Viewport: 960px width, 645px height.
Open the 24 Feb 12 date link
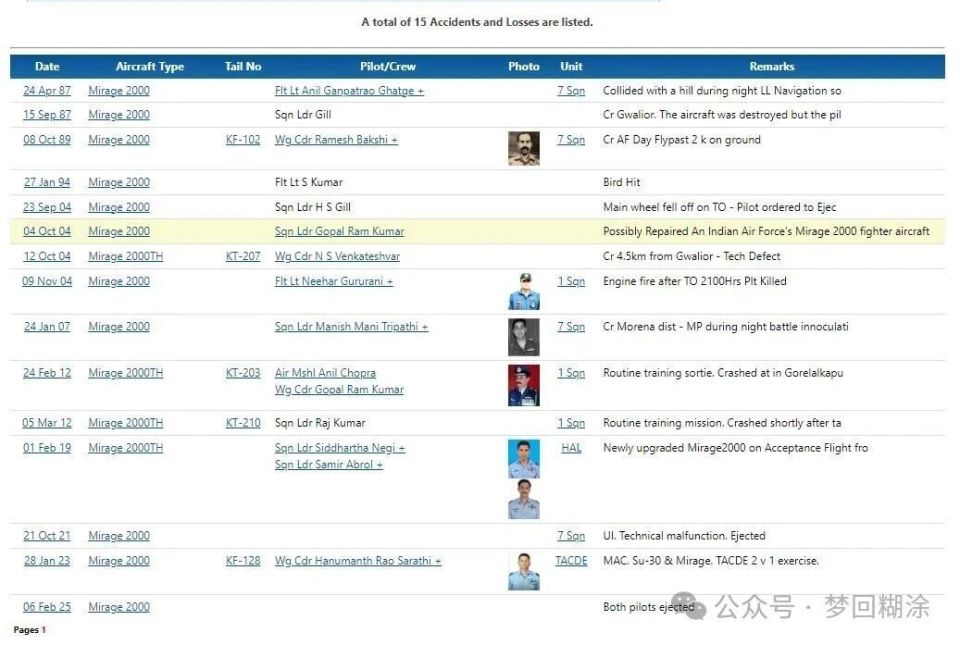[x=47, y=373]
